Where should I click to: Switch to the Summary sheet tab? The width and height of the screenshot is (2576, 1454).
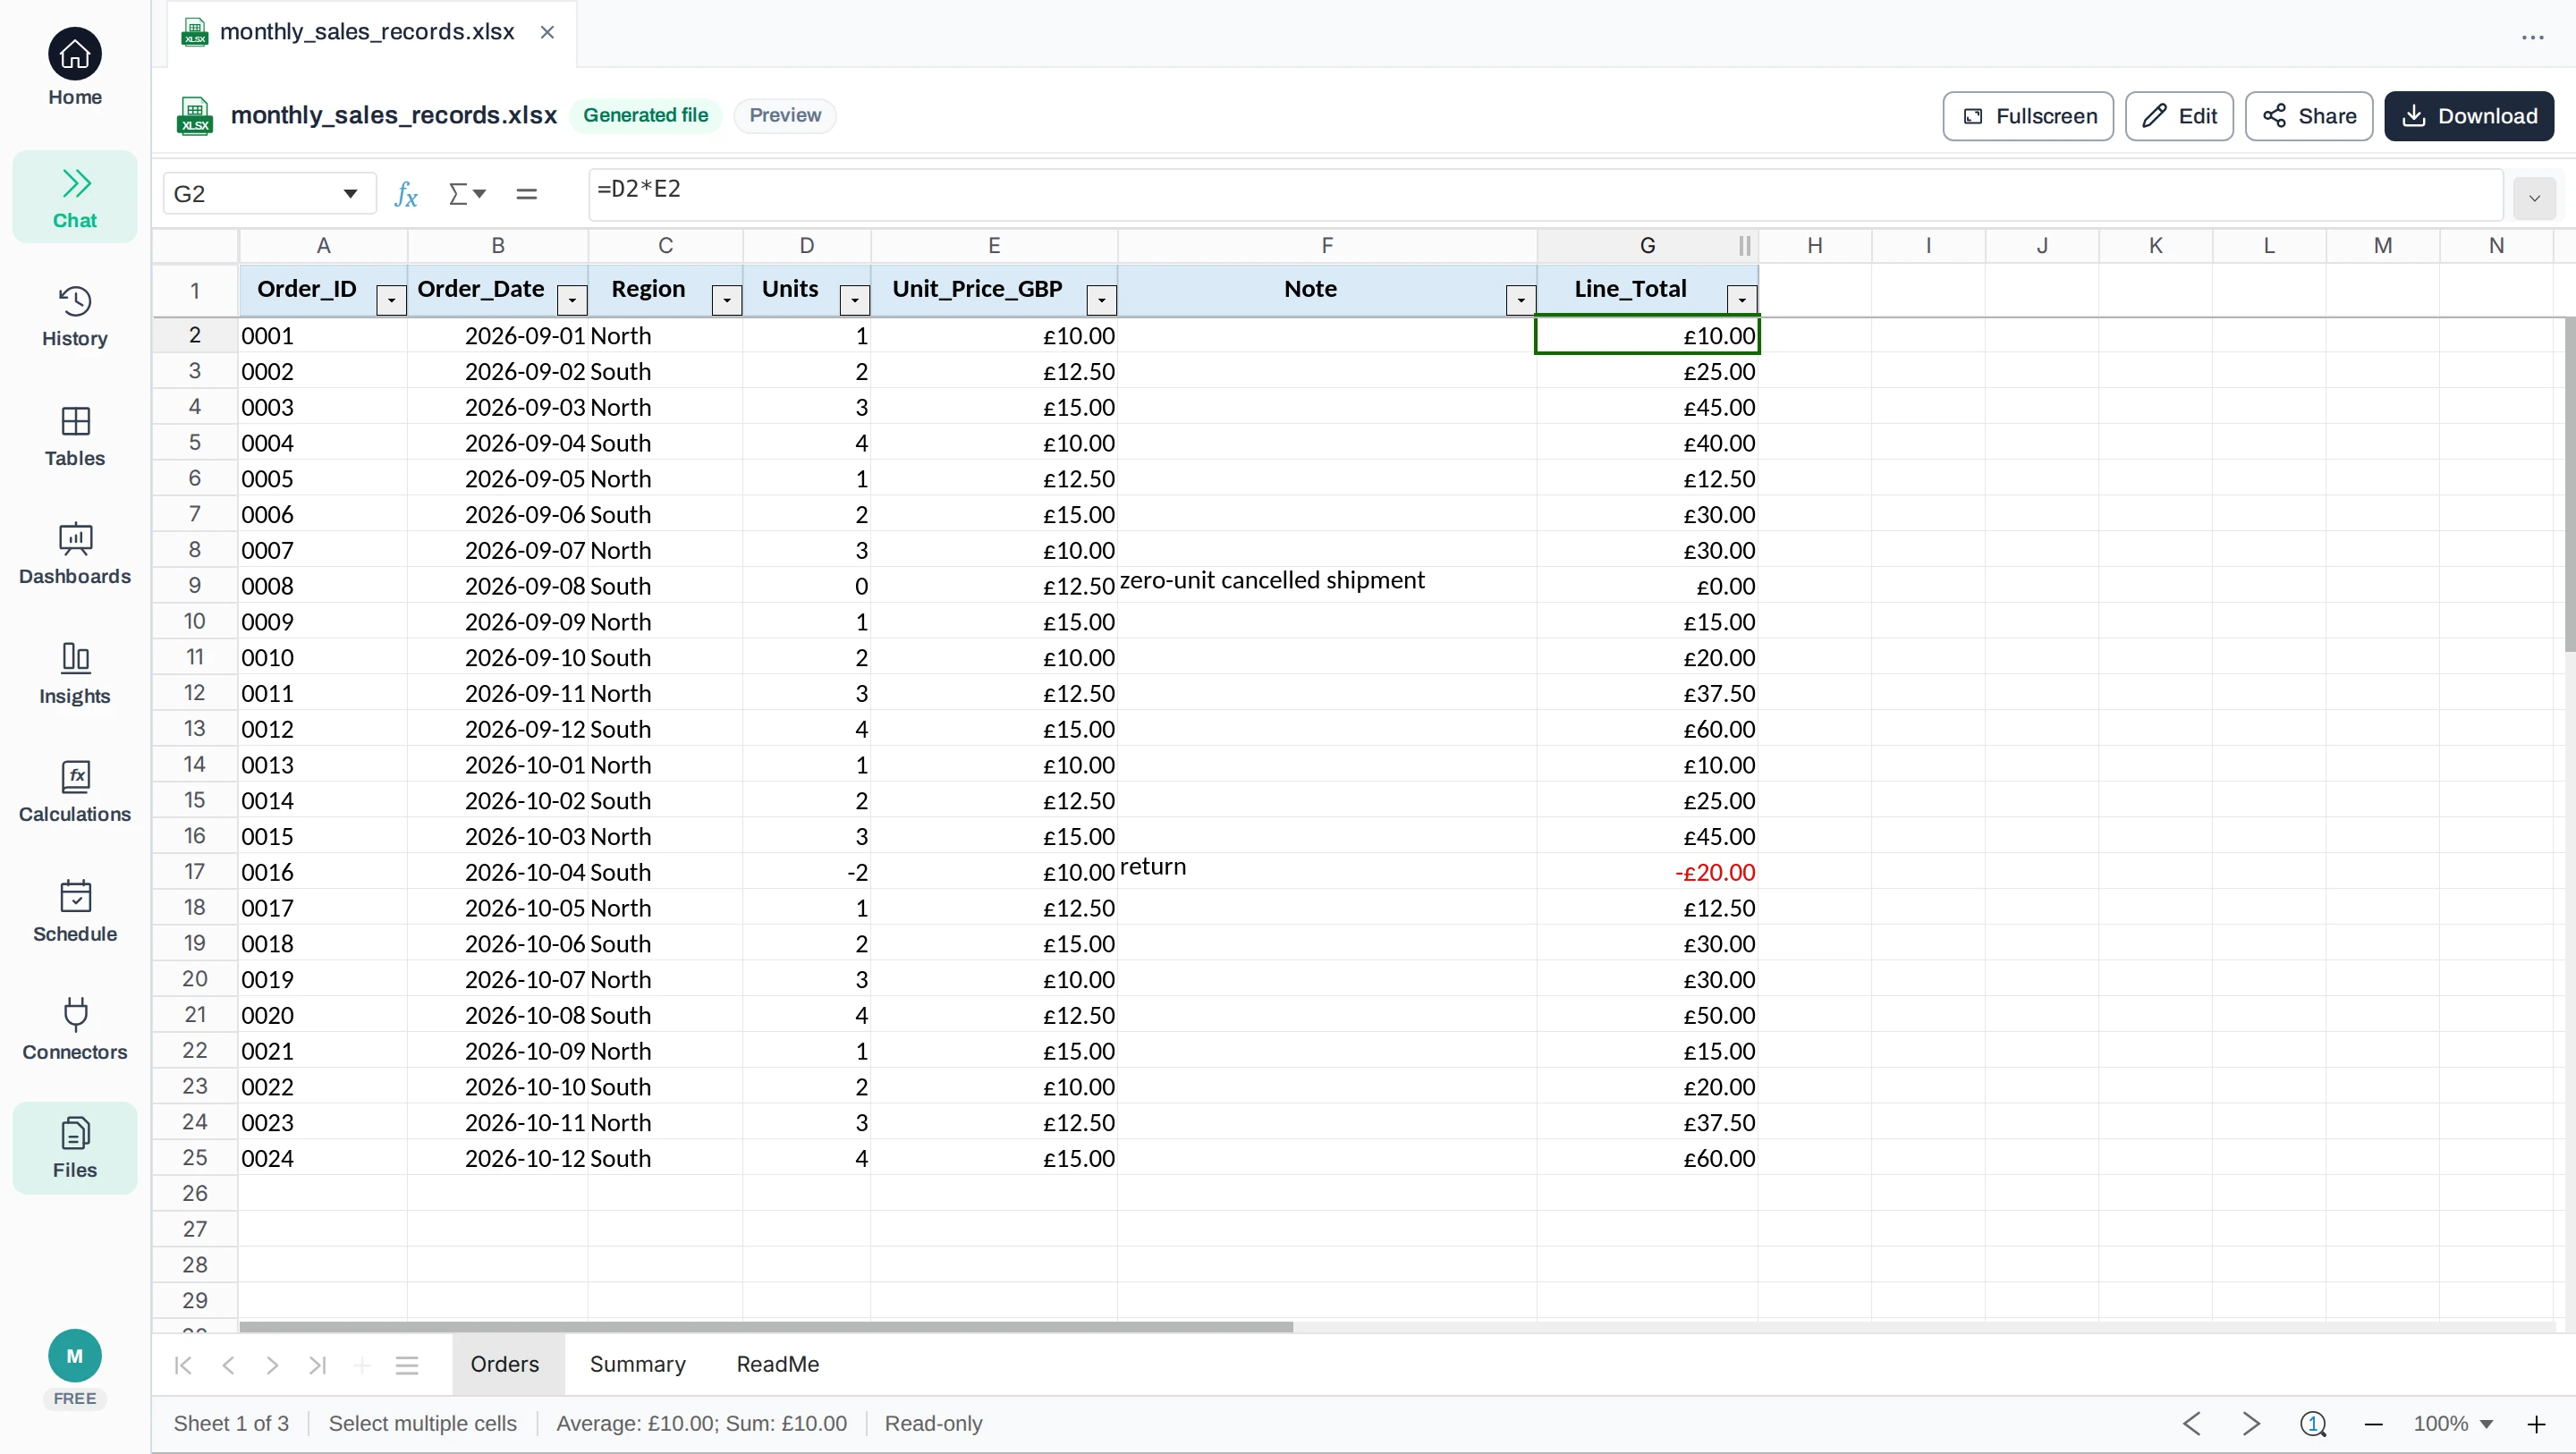coord(638,1364)
